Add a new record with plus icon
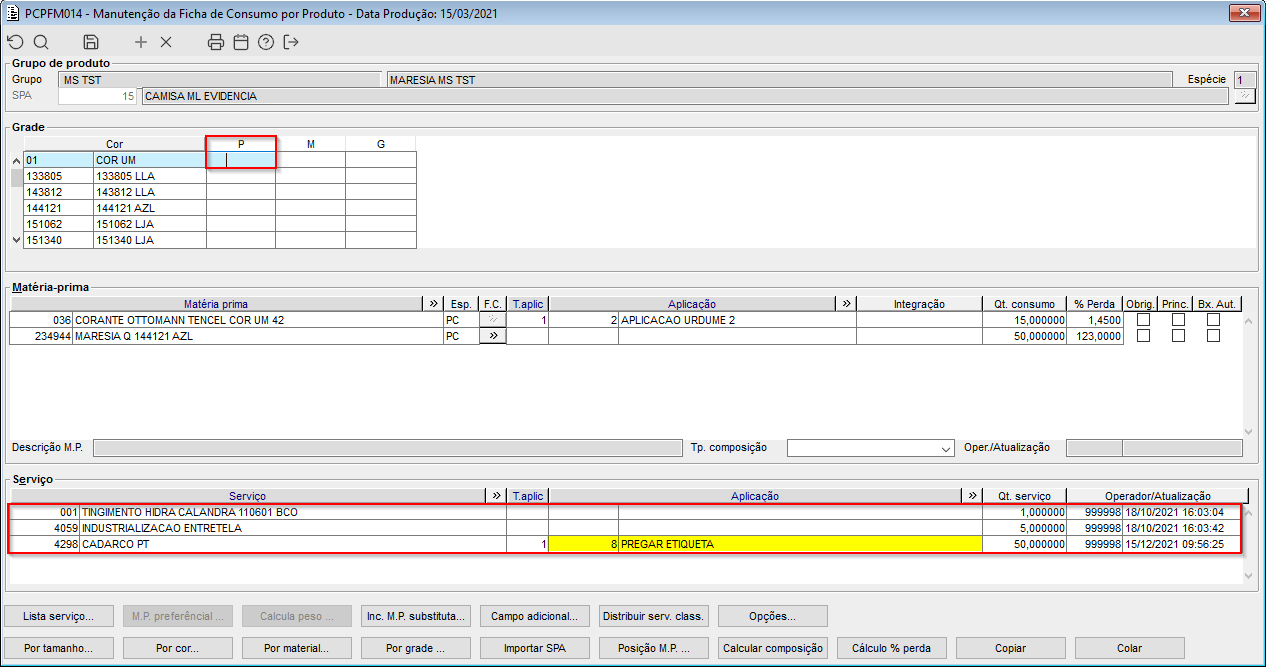Screen dimensions: 1267x667 pos(141,42)
